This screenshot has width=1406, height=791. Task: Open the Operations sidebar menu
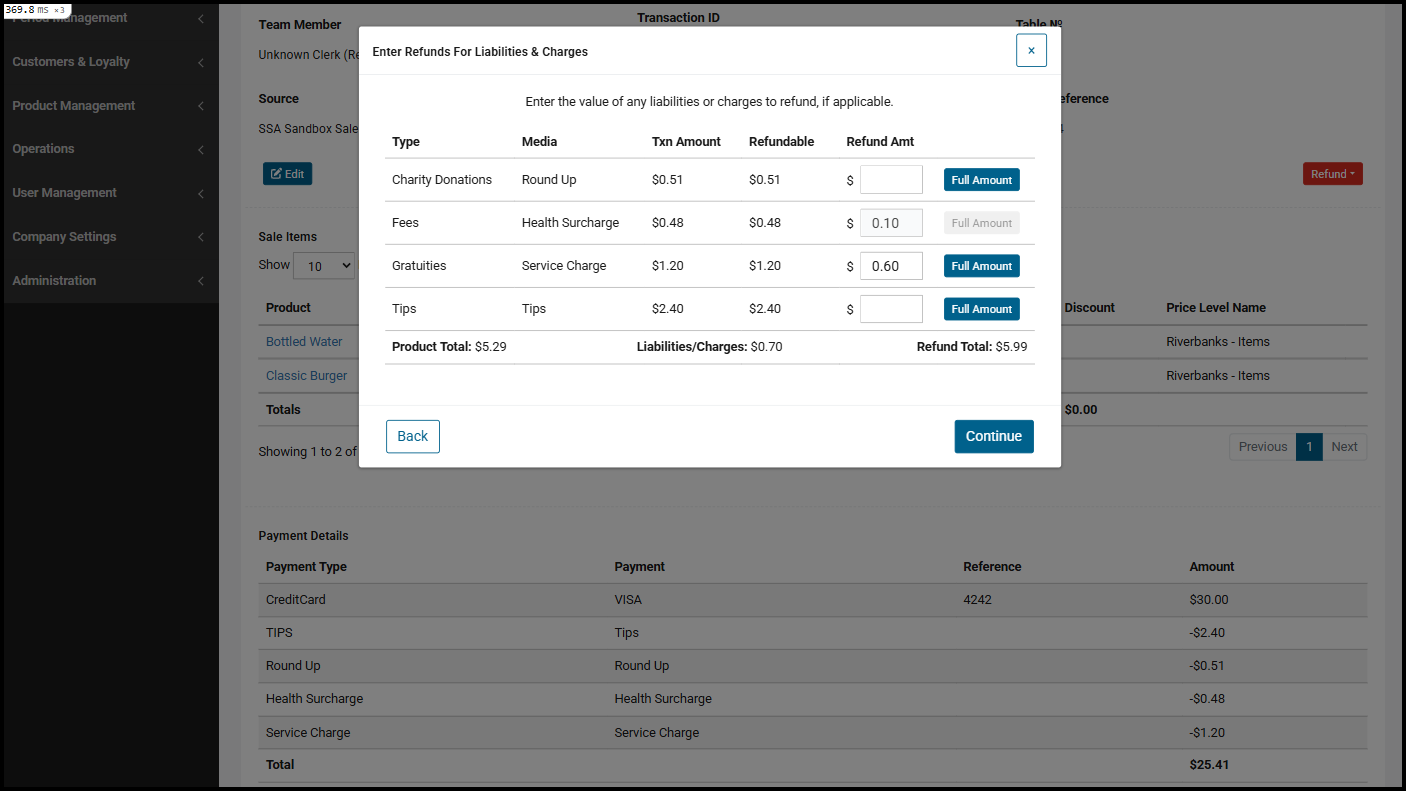coord(108,149)
